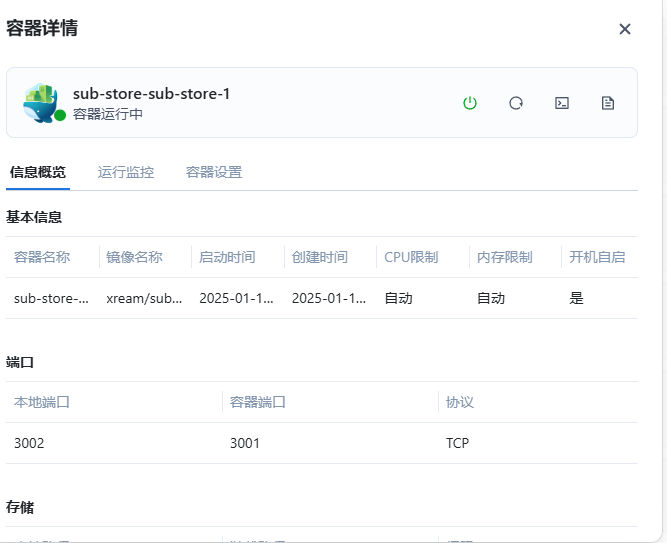The height and width of the screenshot is (543, 667).
Task: Click the sub-store container whale thumbnail
Action: point(40,103)
